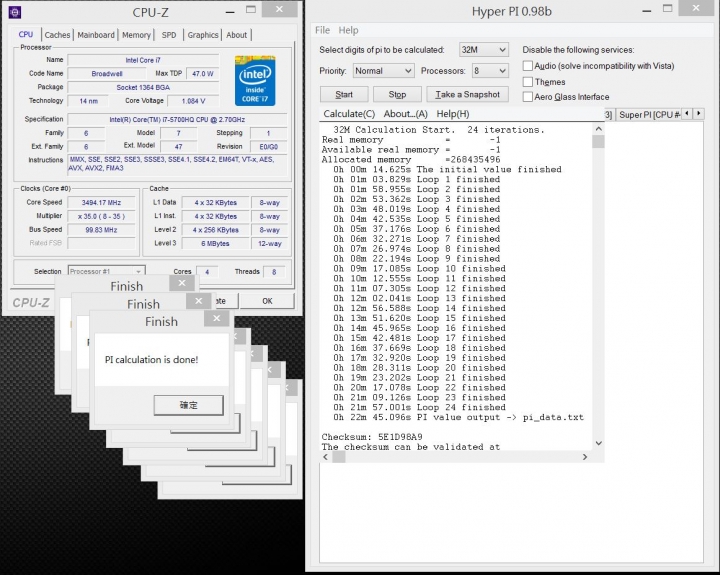Click the Loop 24 finished log line
This screenshot has width=720, height=575.
[420, 407]
